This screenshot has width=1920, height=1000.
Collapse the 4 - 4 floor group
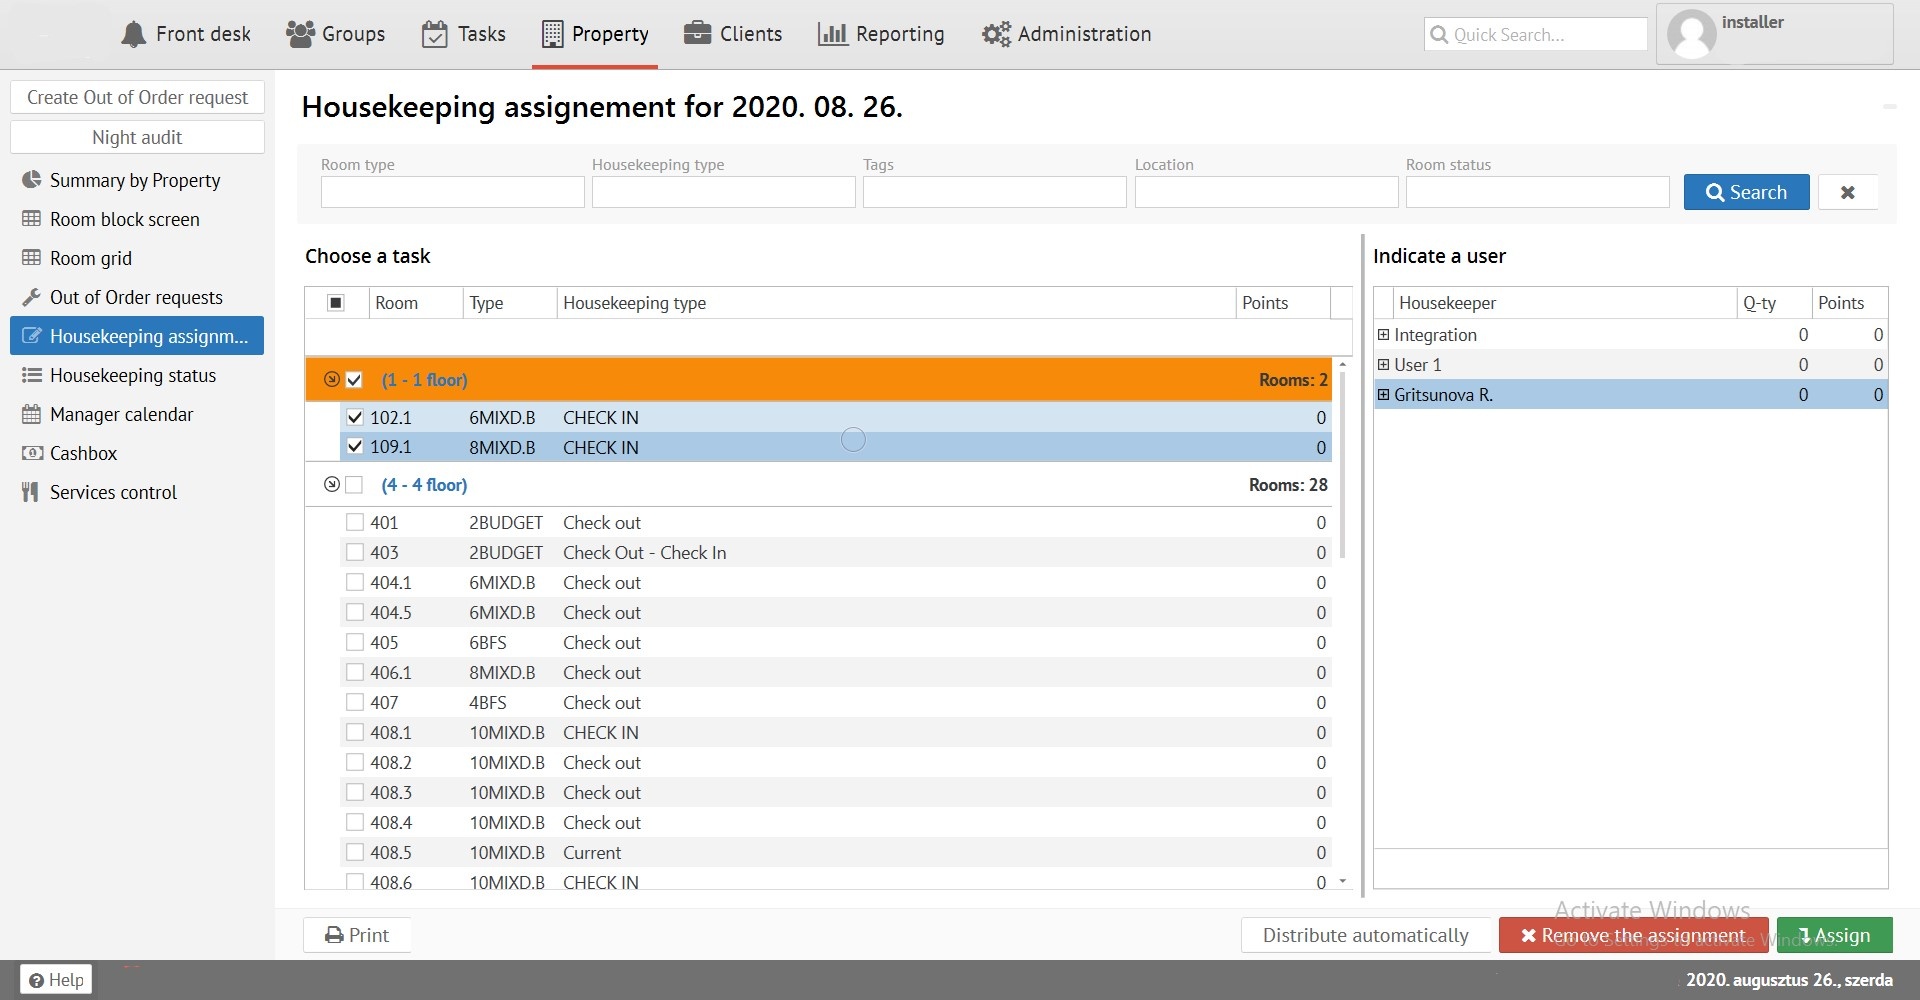point(332,485)
